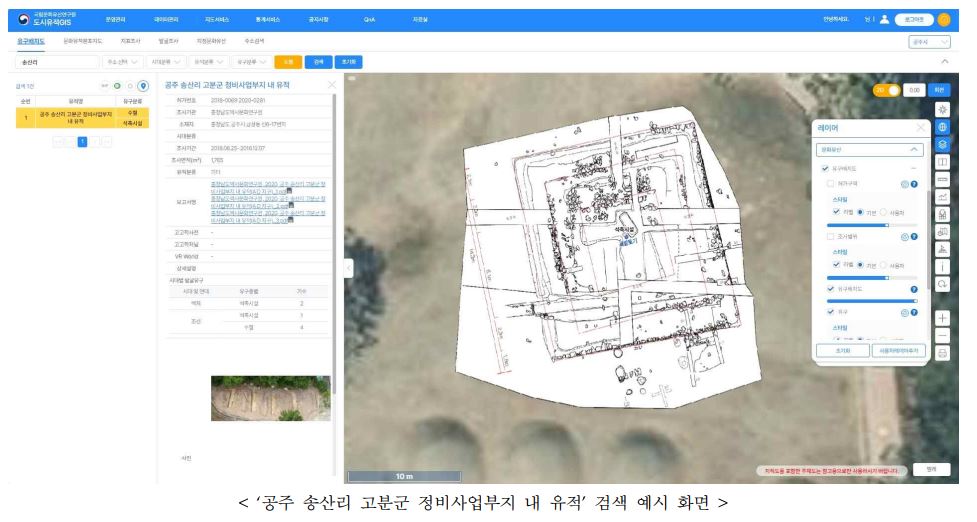Close the 레이어 layer panel
The width and height of the screenshot is (977, 522).
click(920, 128)
